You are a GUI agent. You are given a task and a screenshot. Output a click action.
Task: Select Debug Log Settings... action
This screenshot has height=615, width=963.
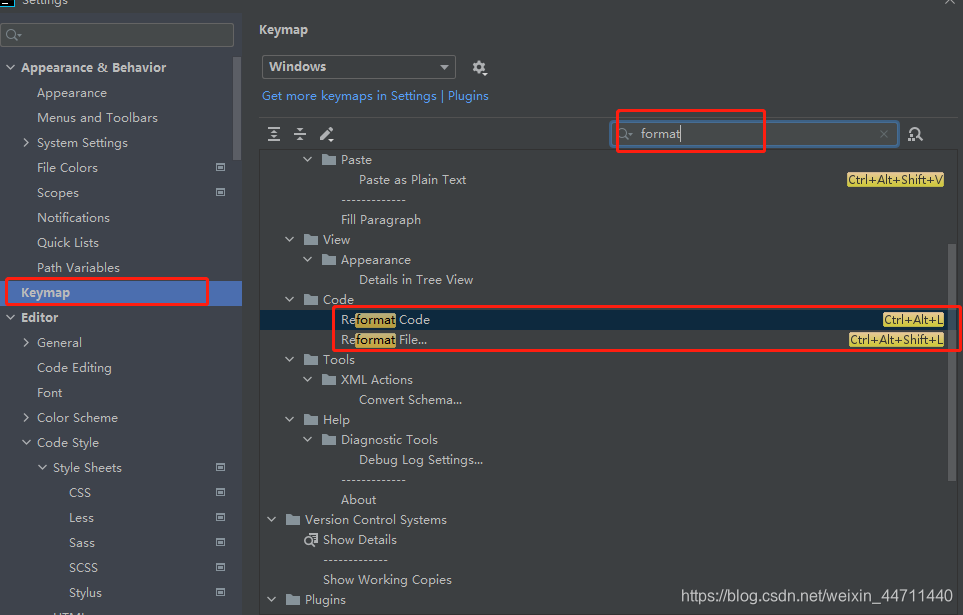pyautogui.click(x=421, y=460)
